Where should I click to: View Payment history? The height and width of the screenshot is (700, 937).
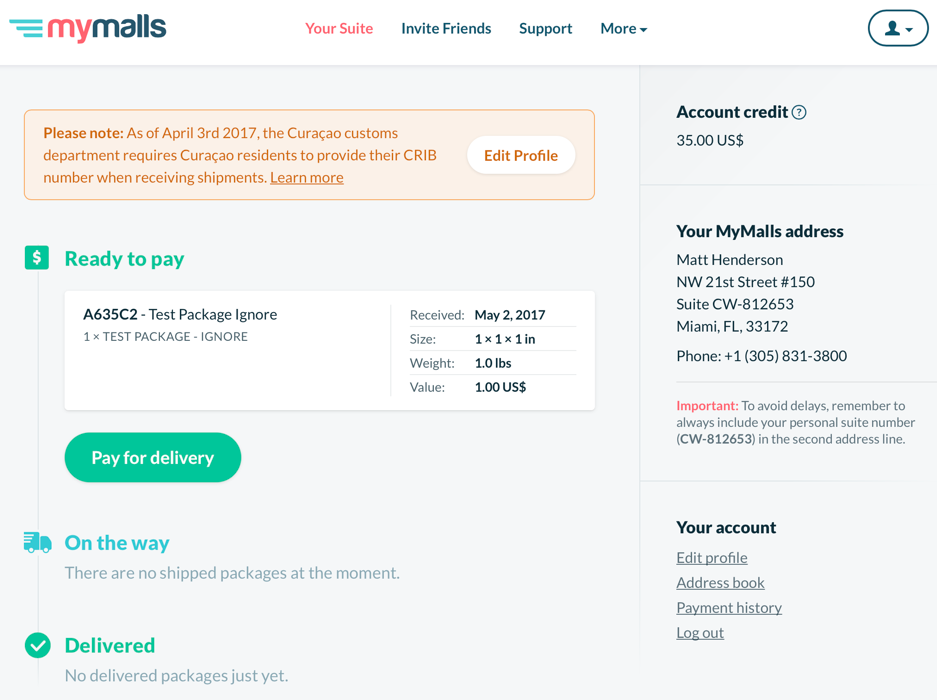coord(729,607)
